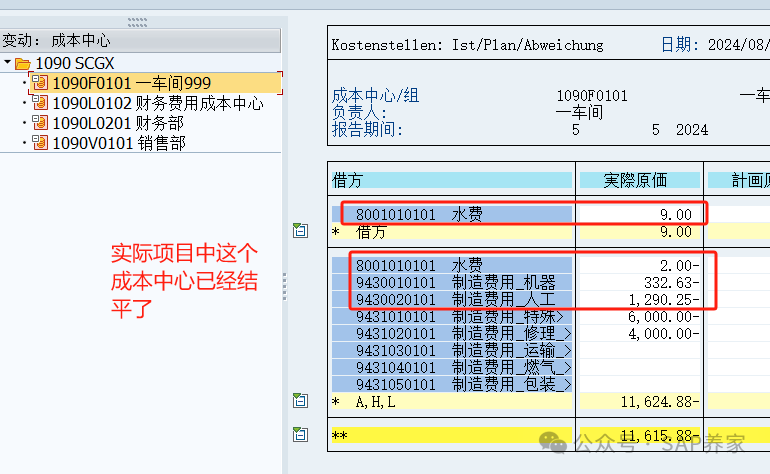770x474 pixels.
Task: Select row 9431010101 制造费用_特殊
Action: pyautogui.click(x=452, y=316)
